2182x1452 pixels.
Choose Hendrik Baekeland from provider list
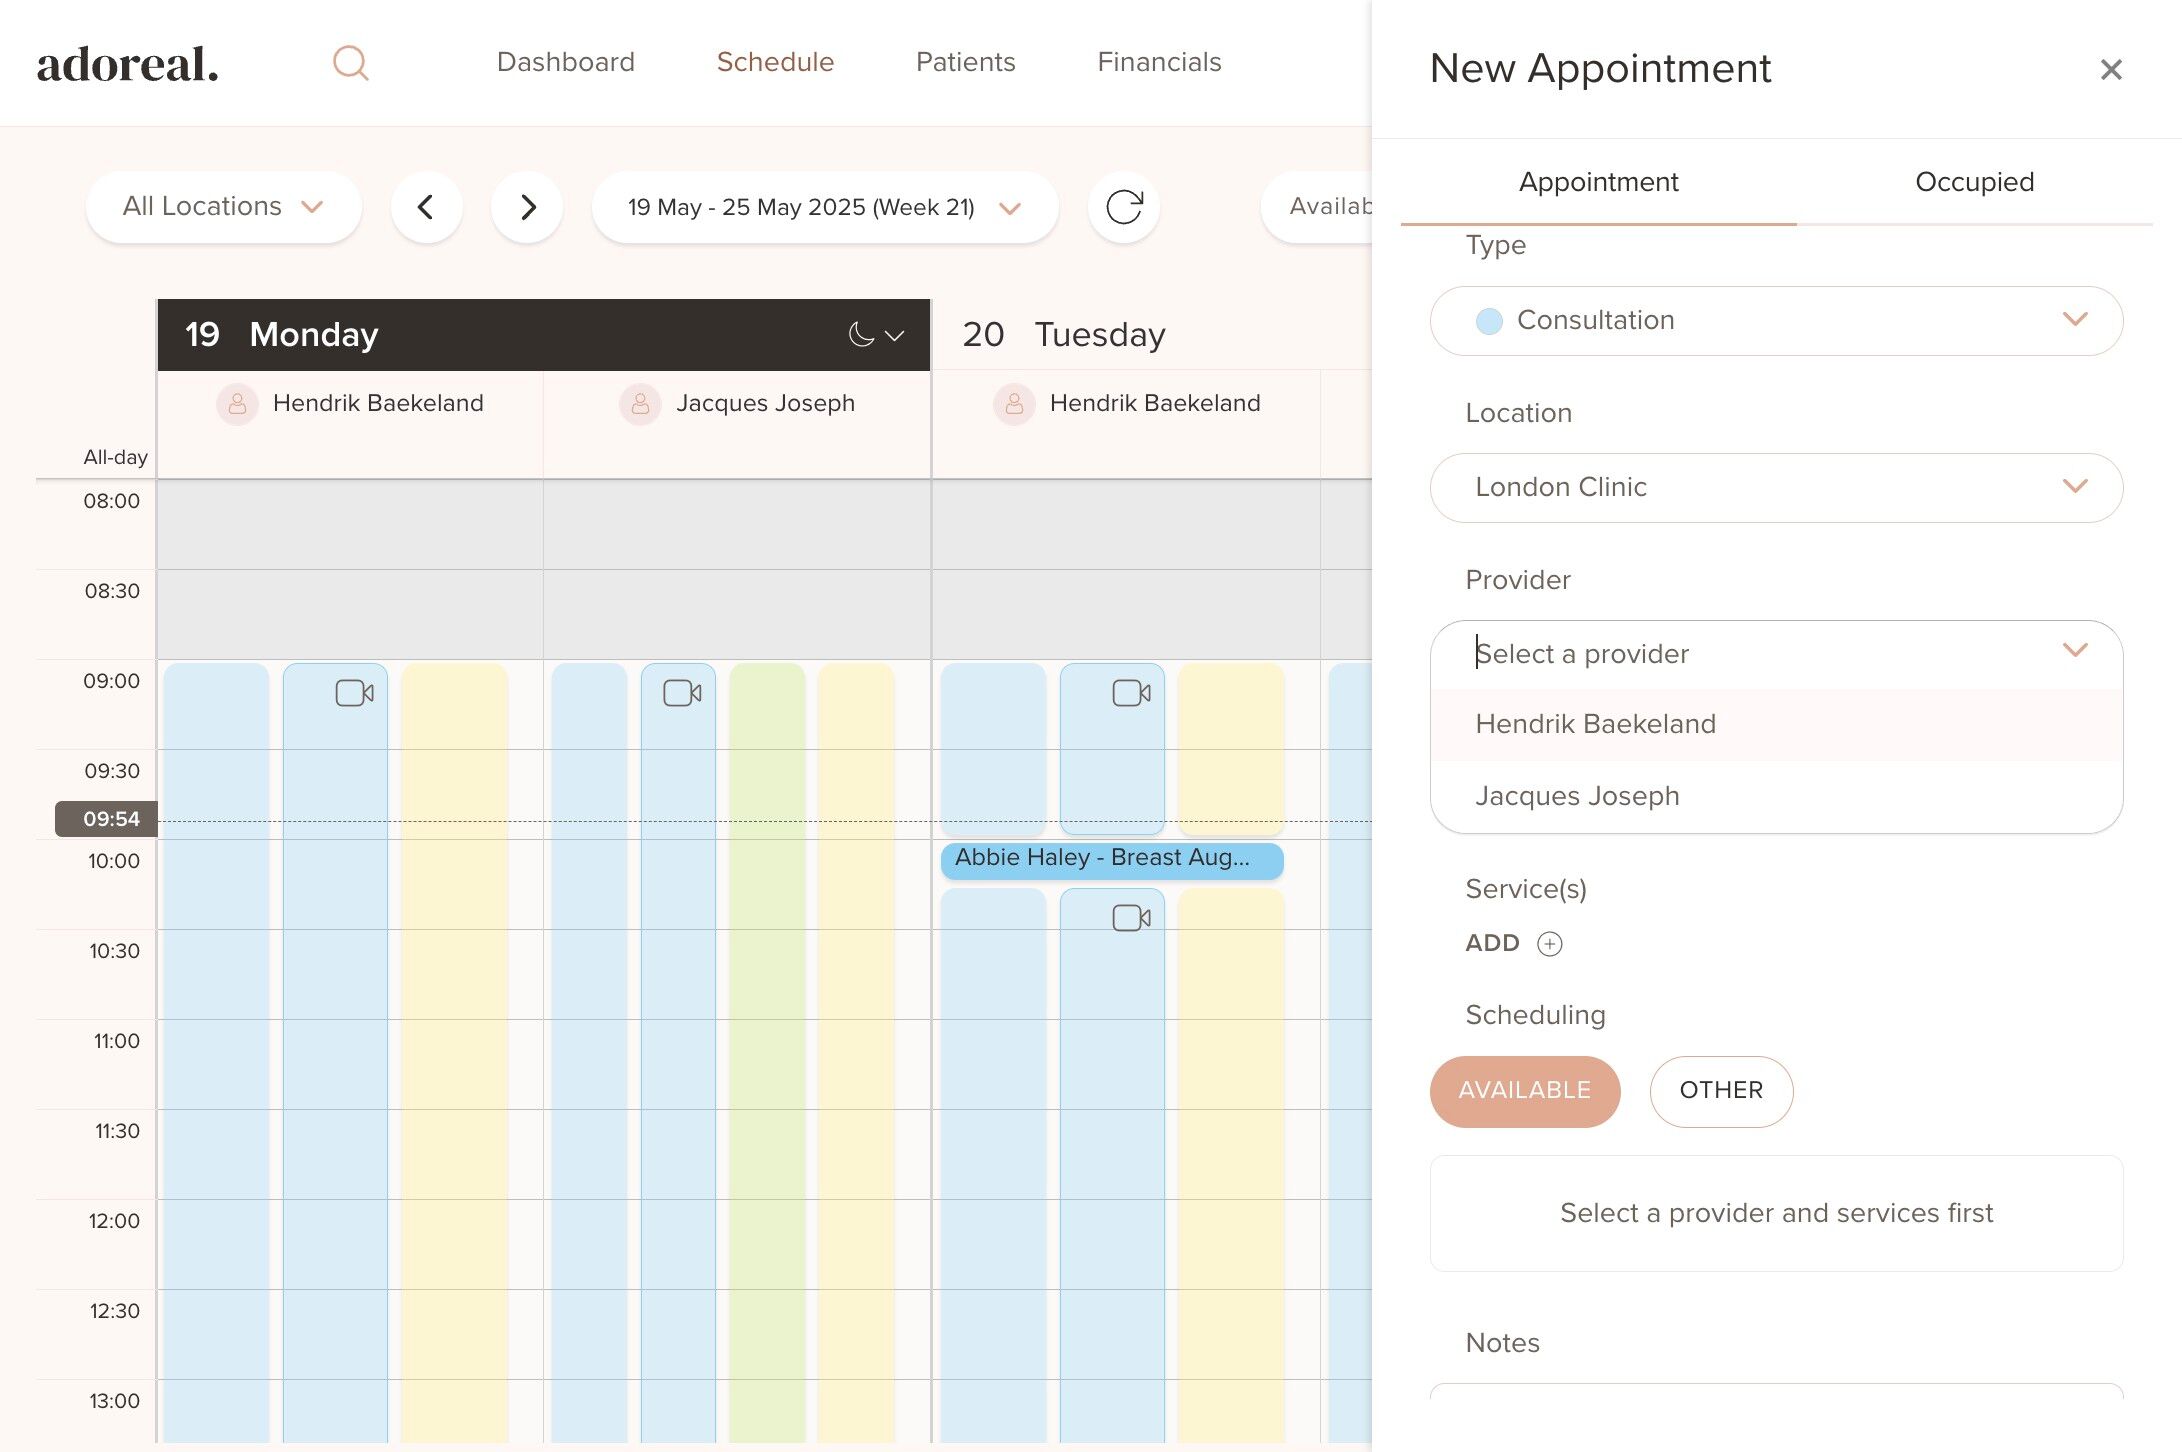coord(1595,724)
